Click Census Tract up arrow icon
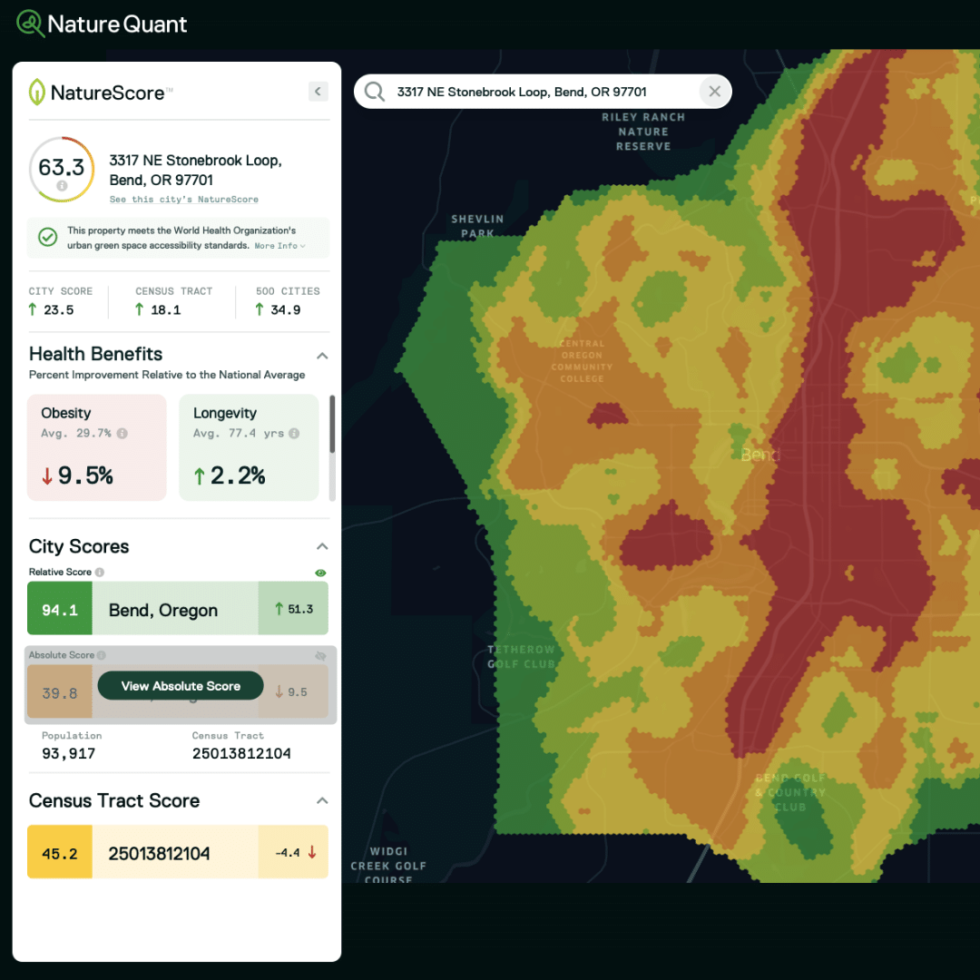 point(139,309)
